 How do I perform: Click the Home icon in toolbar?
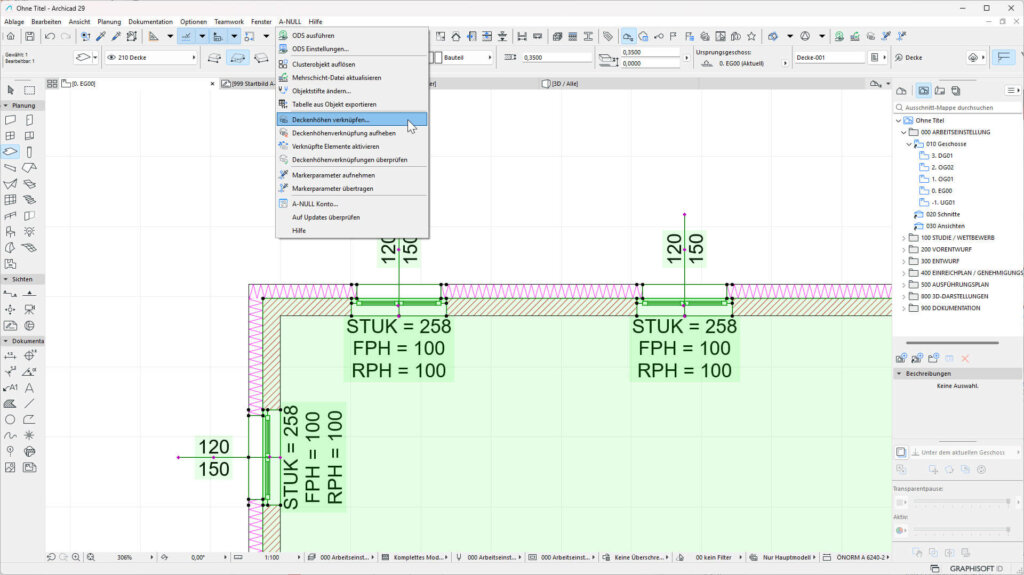[x=10, y=37]
